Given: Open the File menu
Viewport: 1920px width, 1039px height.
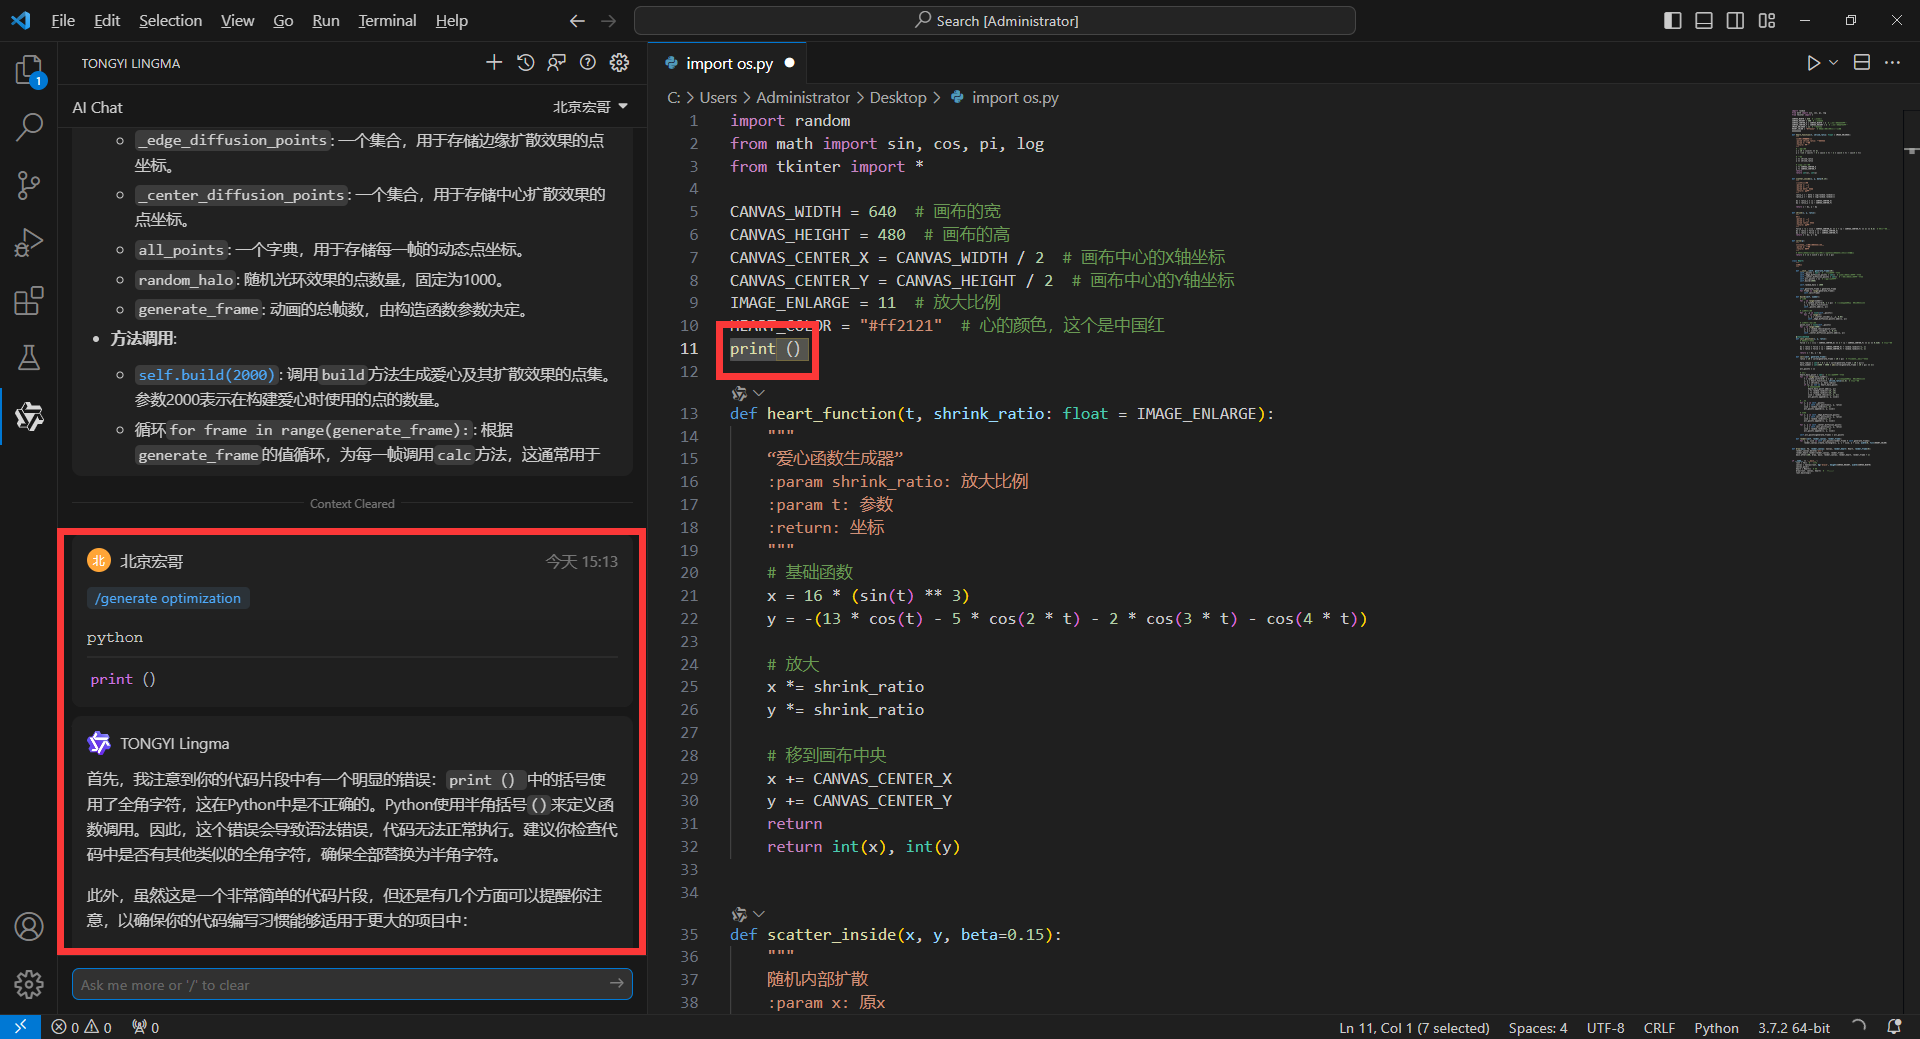Looking at the screenshot, I should [x=63, y=20].
